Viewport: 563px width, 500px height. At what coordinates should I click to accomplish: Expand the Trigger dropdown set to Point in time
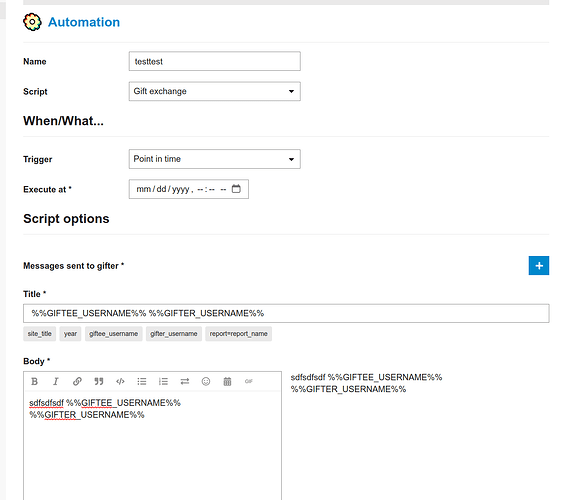(215, 159)
